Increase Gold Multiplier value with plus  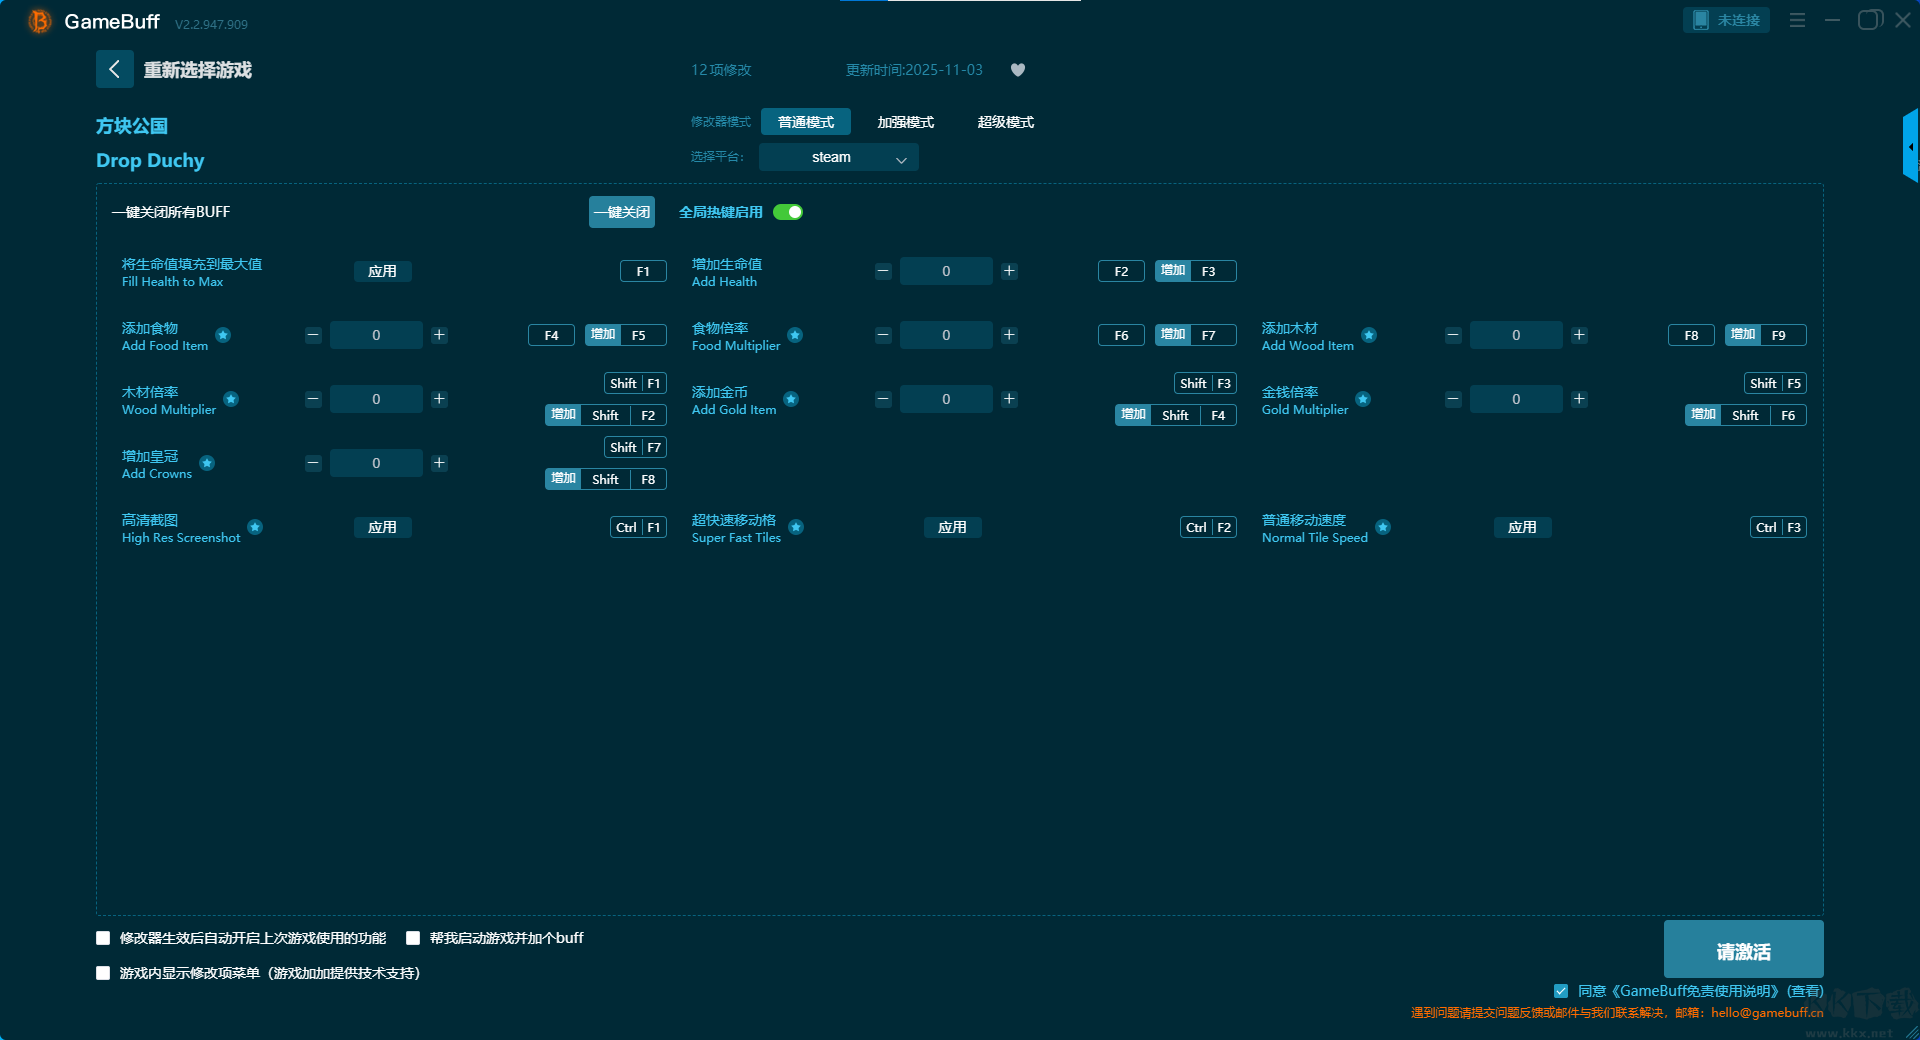tap(1579, 399)
